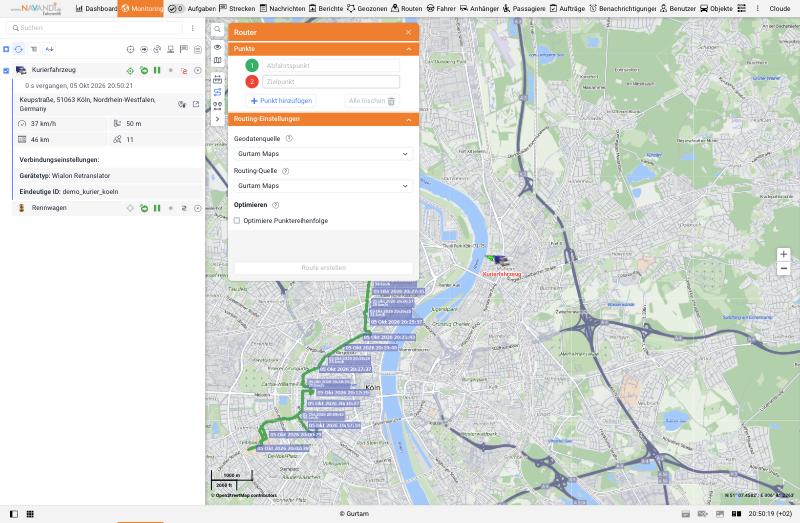Click the Suchen search field in unit list
800x523 pixels.
96,28
